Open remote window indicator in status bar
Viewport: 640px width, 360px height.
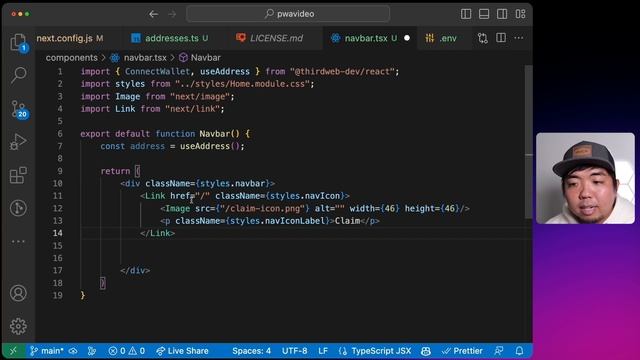(x=13, y=351)
